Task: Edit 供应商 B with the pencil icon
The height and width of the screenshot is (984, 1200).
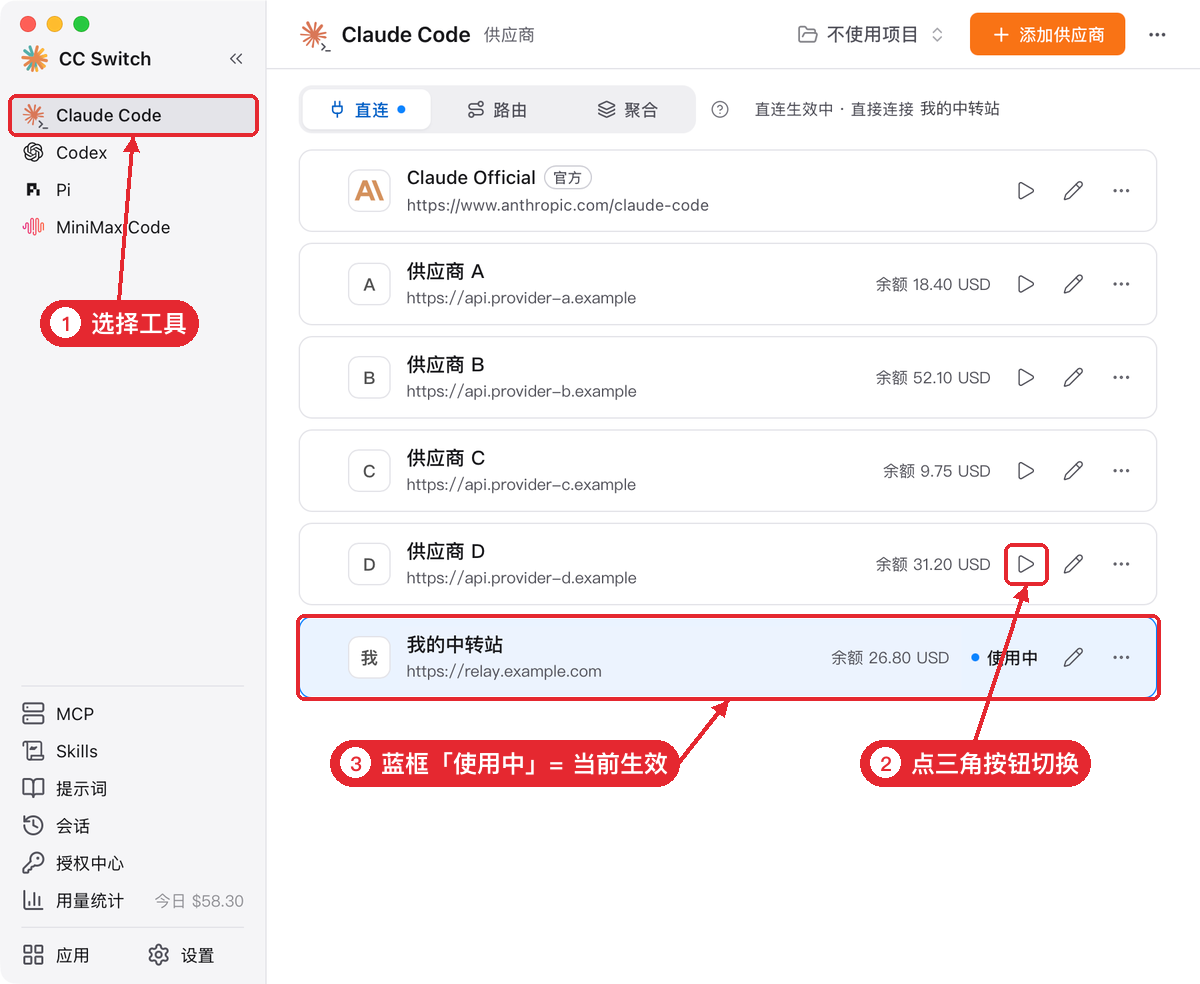Action: point(1073,377)
